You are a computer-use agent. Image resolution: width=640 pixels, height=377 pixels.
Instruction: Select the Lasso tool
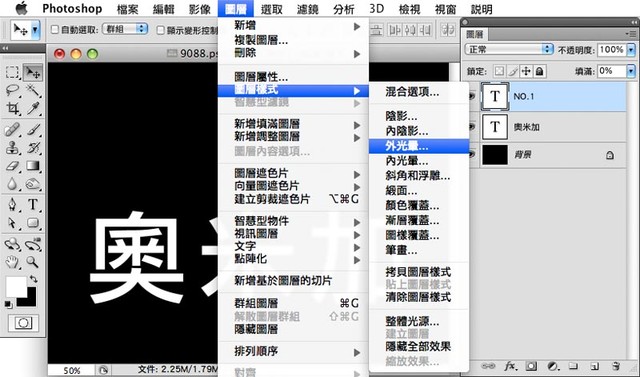(x=12, y=90)
